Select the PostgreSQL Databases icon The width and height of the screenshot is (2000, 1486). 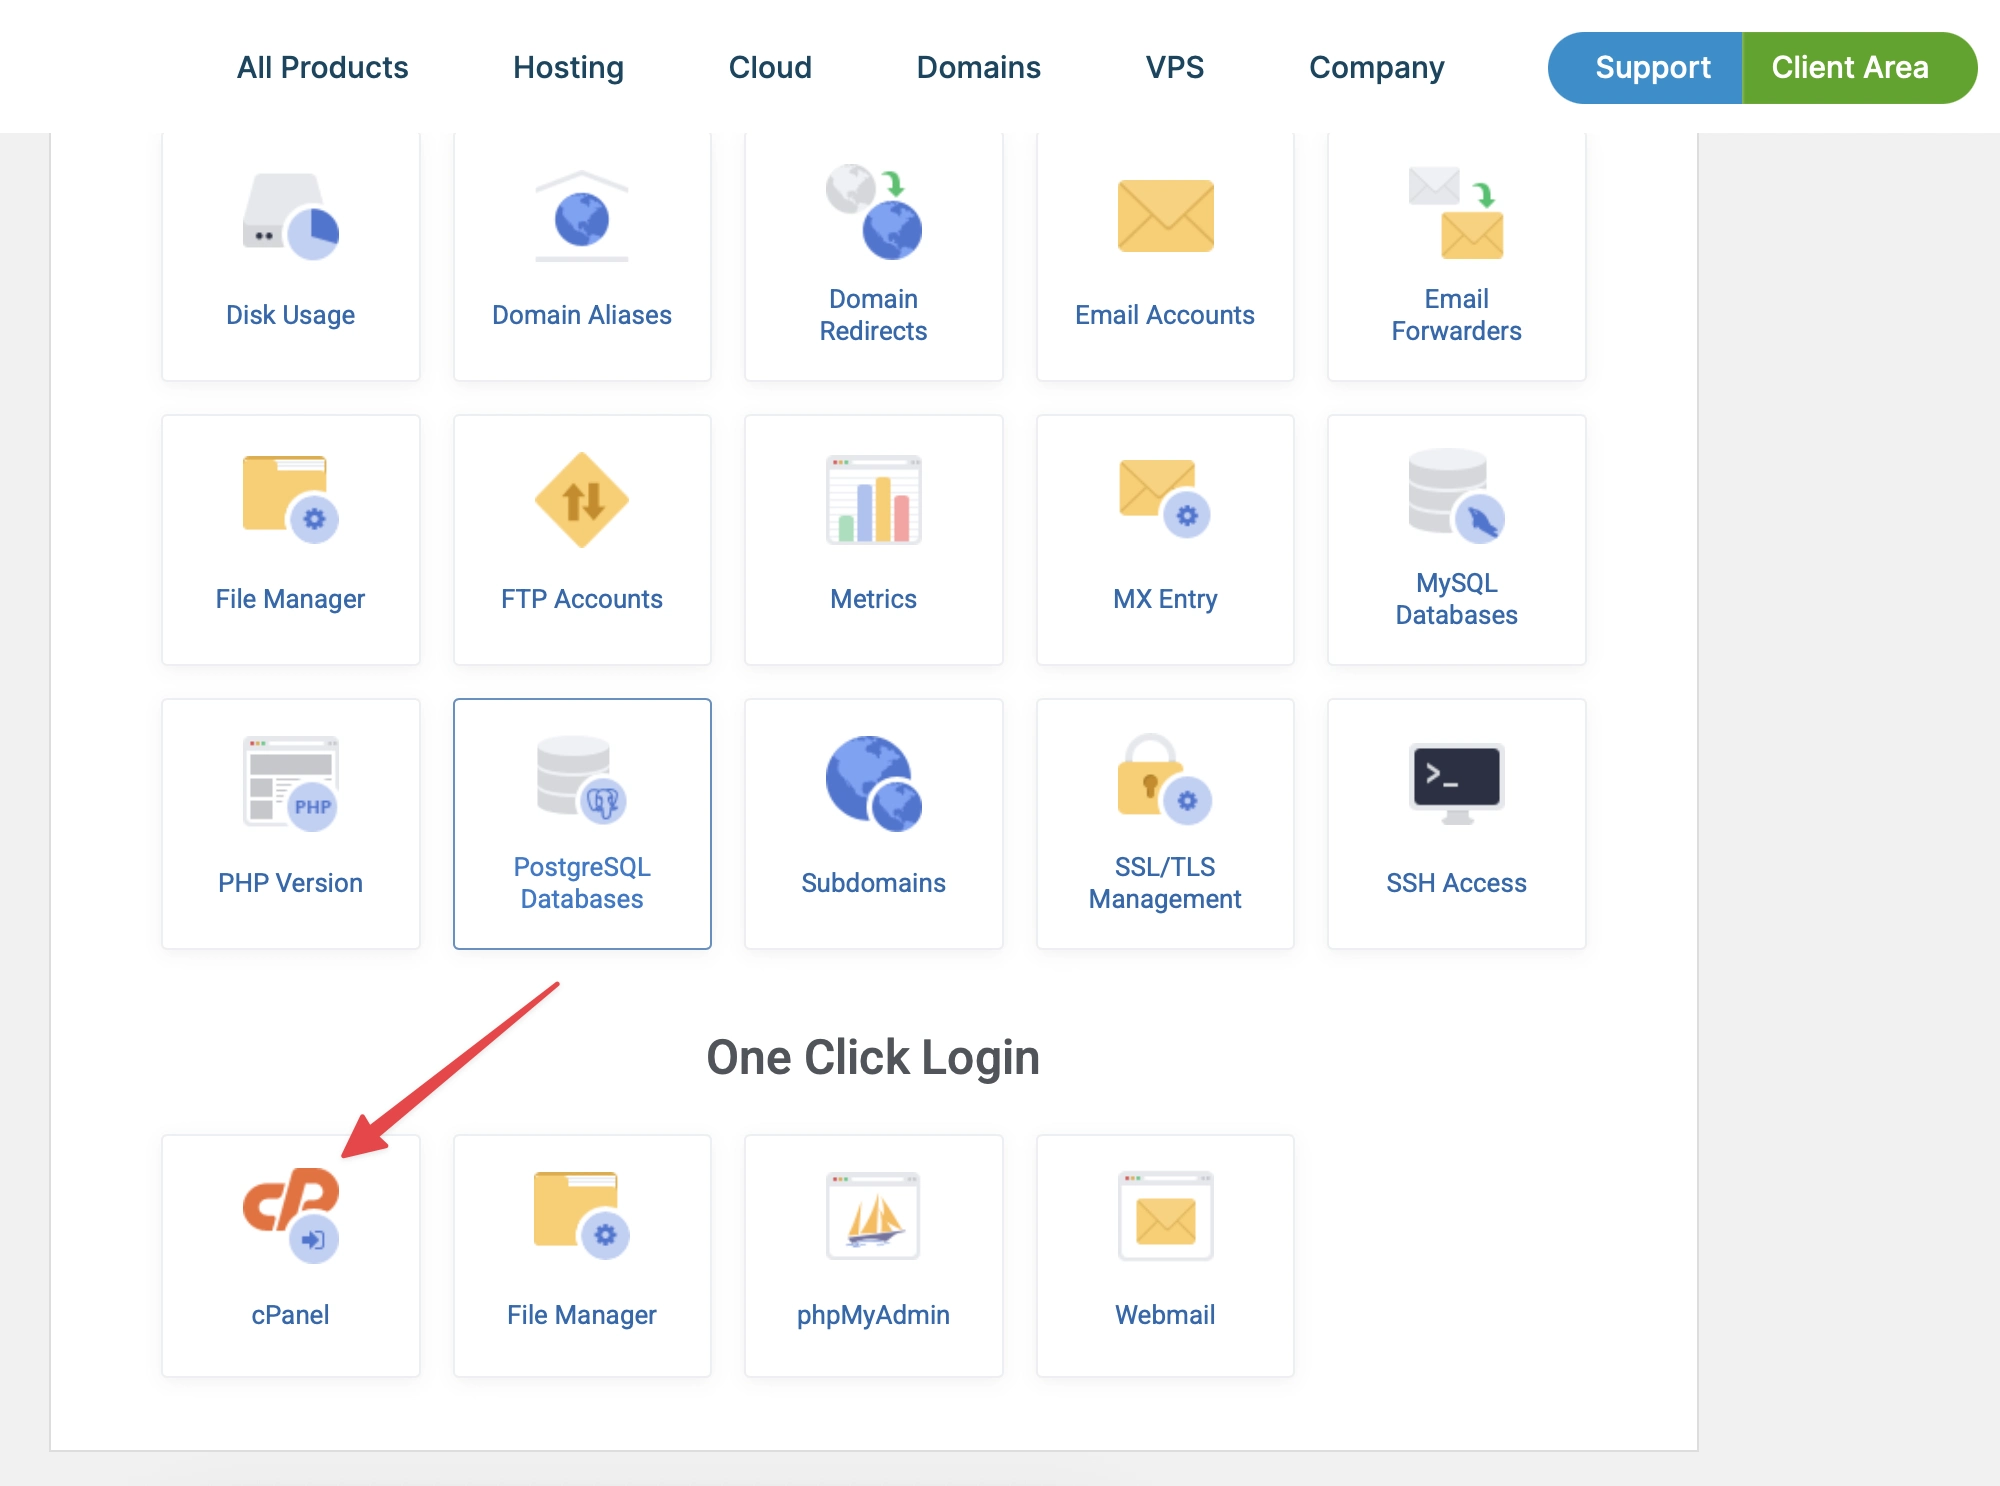[582, 780]
